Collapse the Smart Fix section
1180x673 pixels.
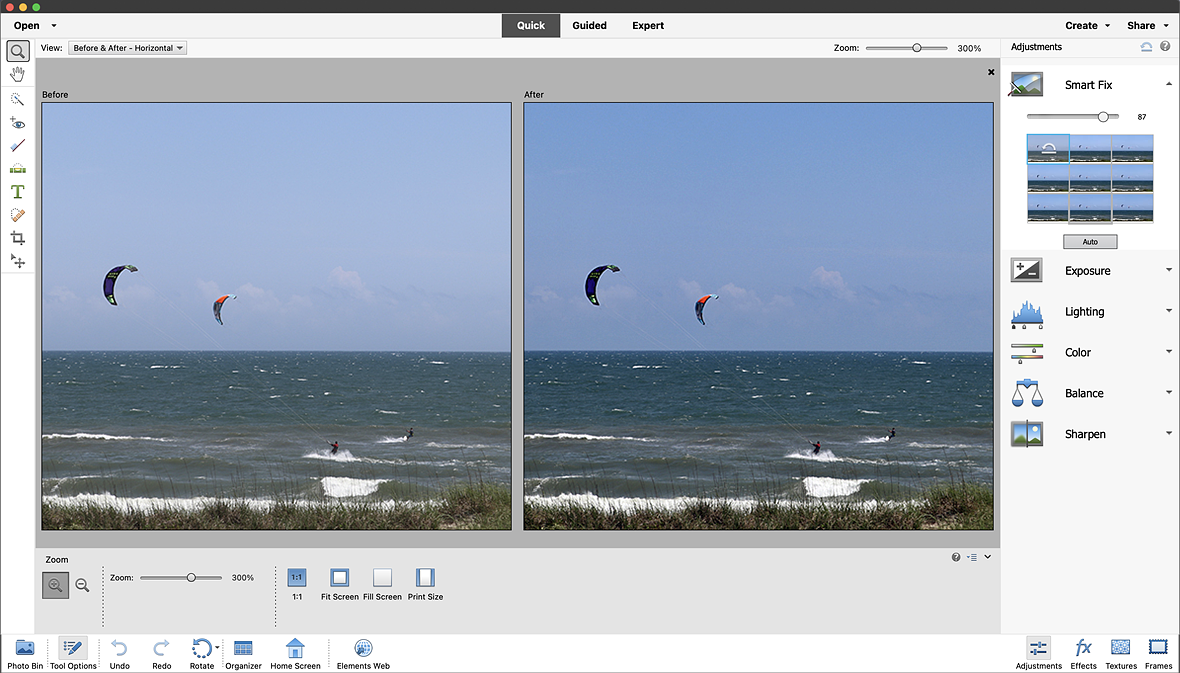(1169, 84)
